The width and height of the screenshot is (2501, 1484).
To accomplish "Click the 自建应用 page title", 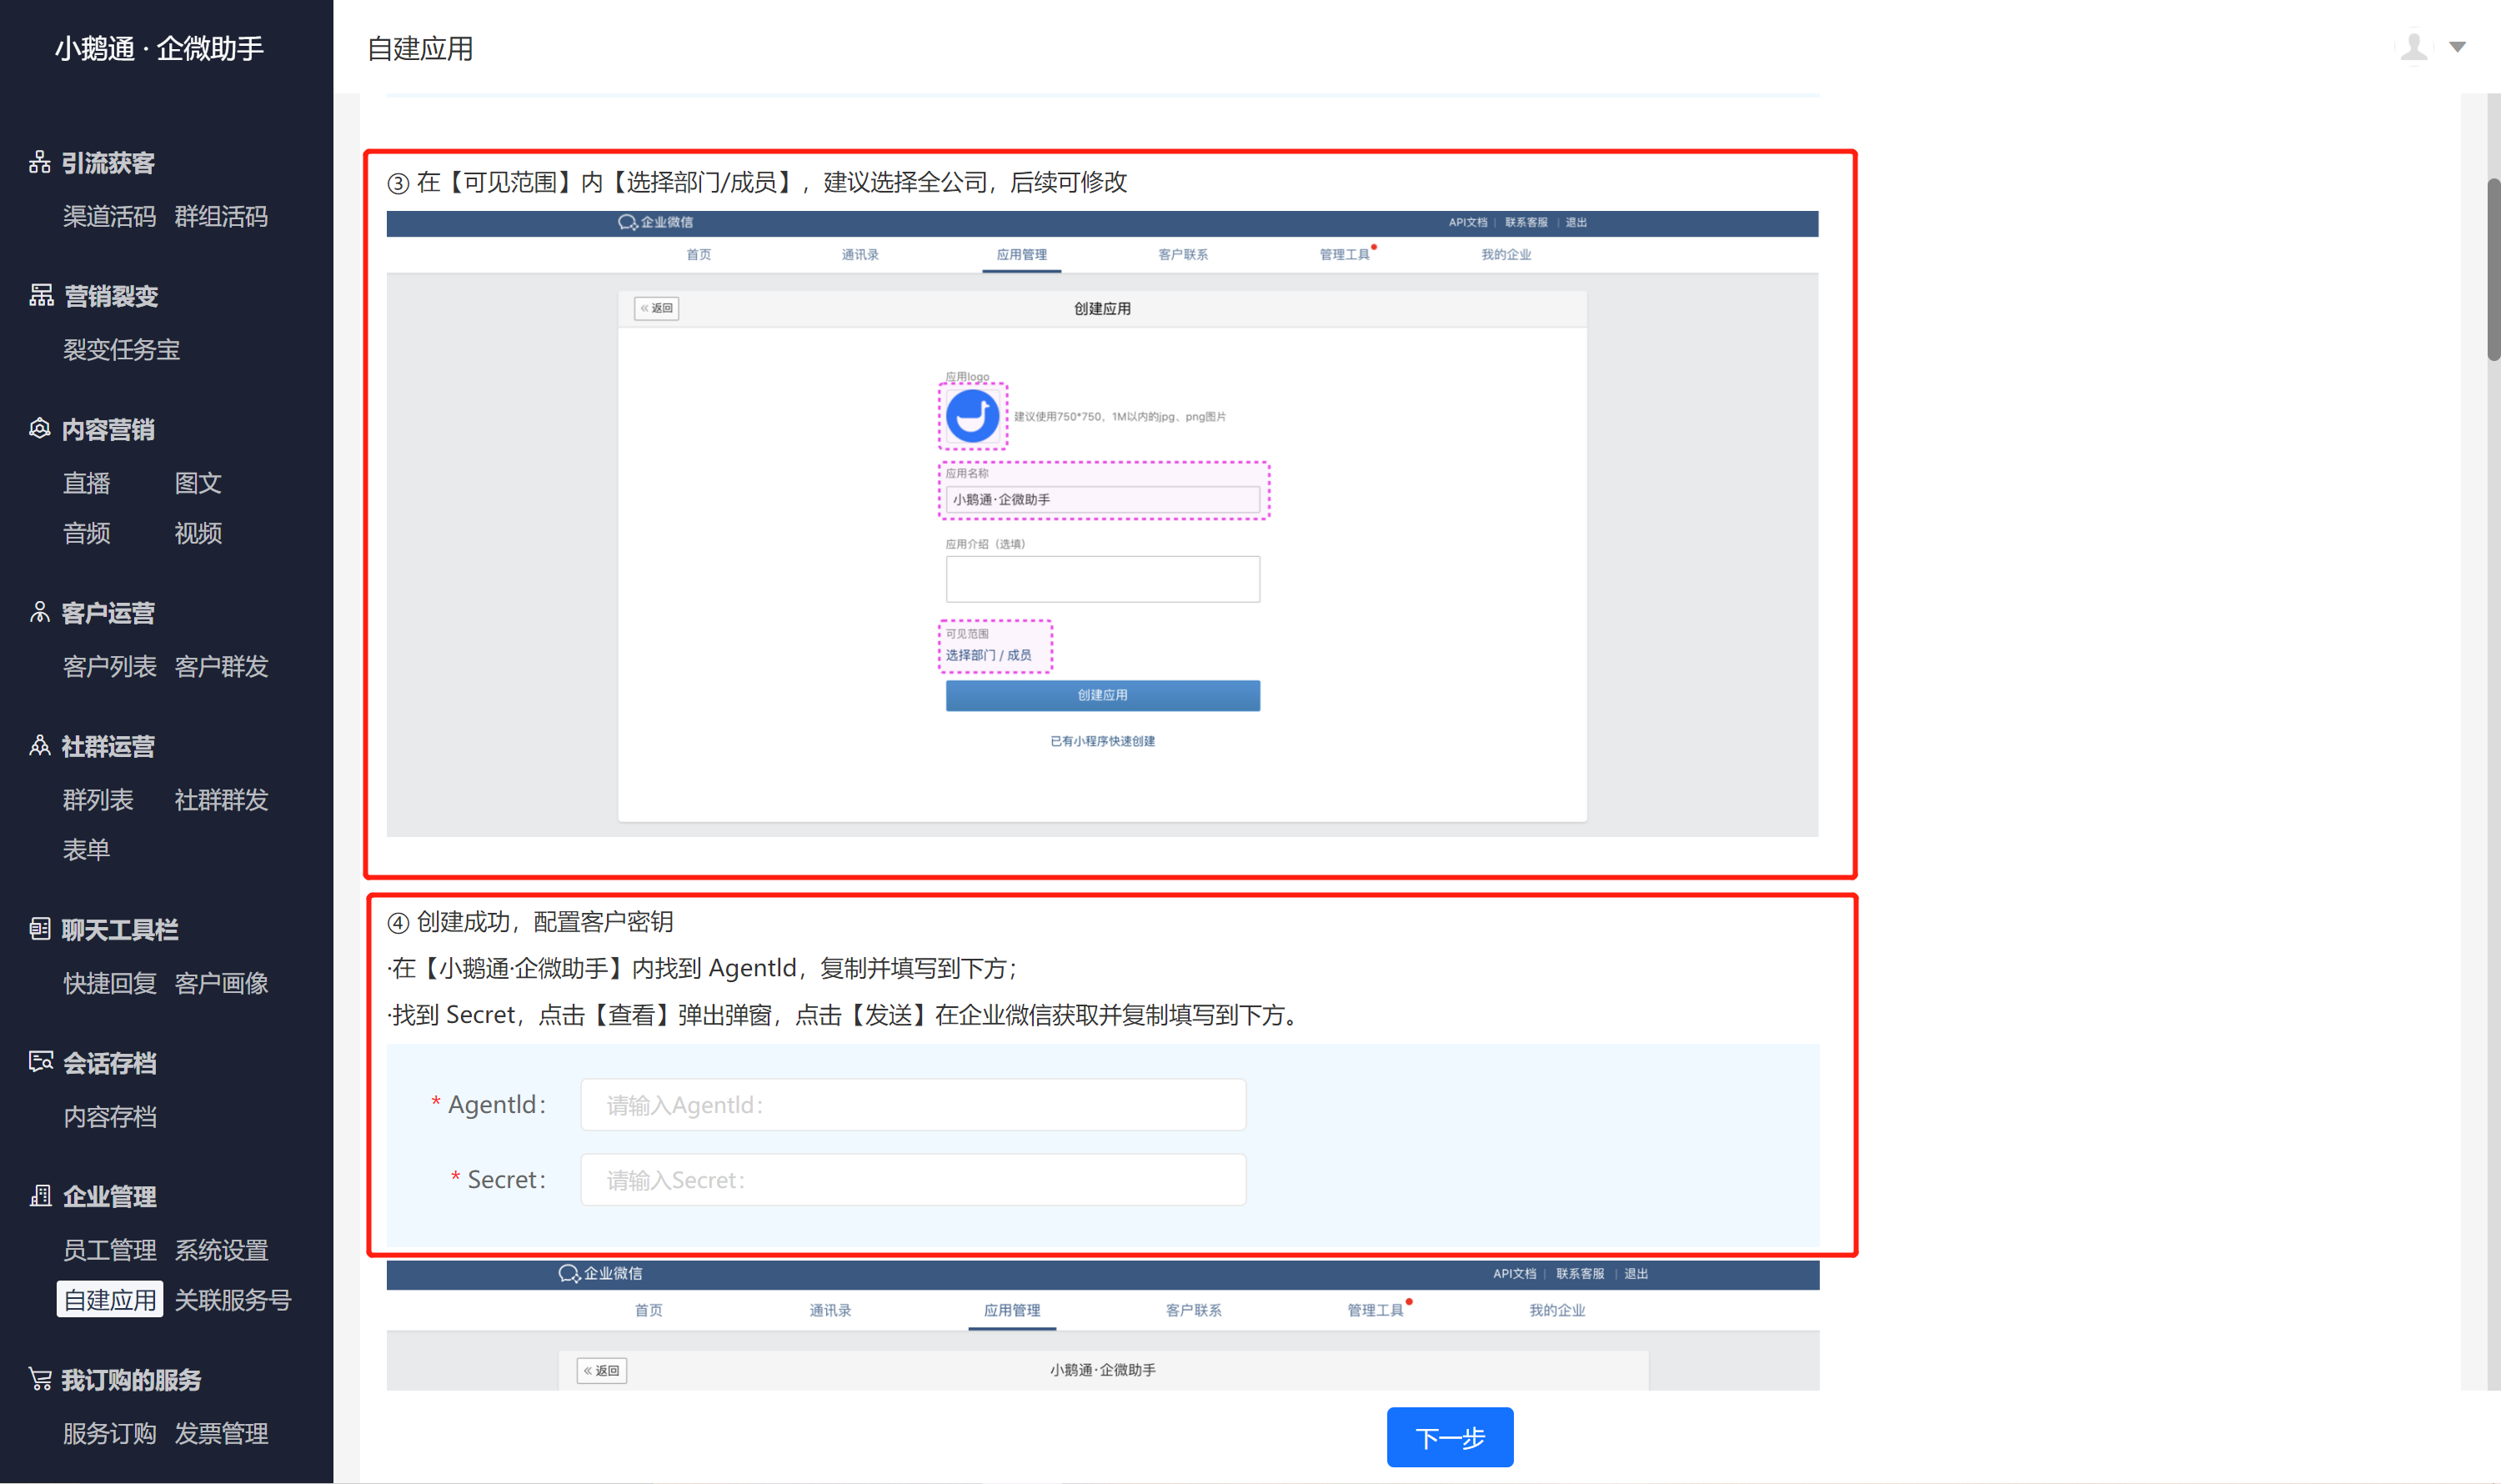I will [x=420, y=48].
